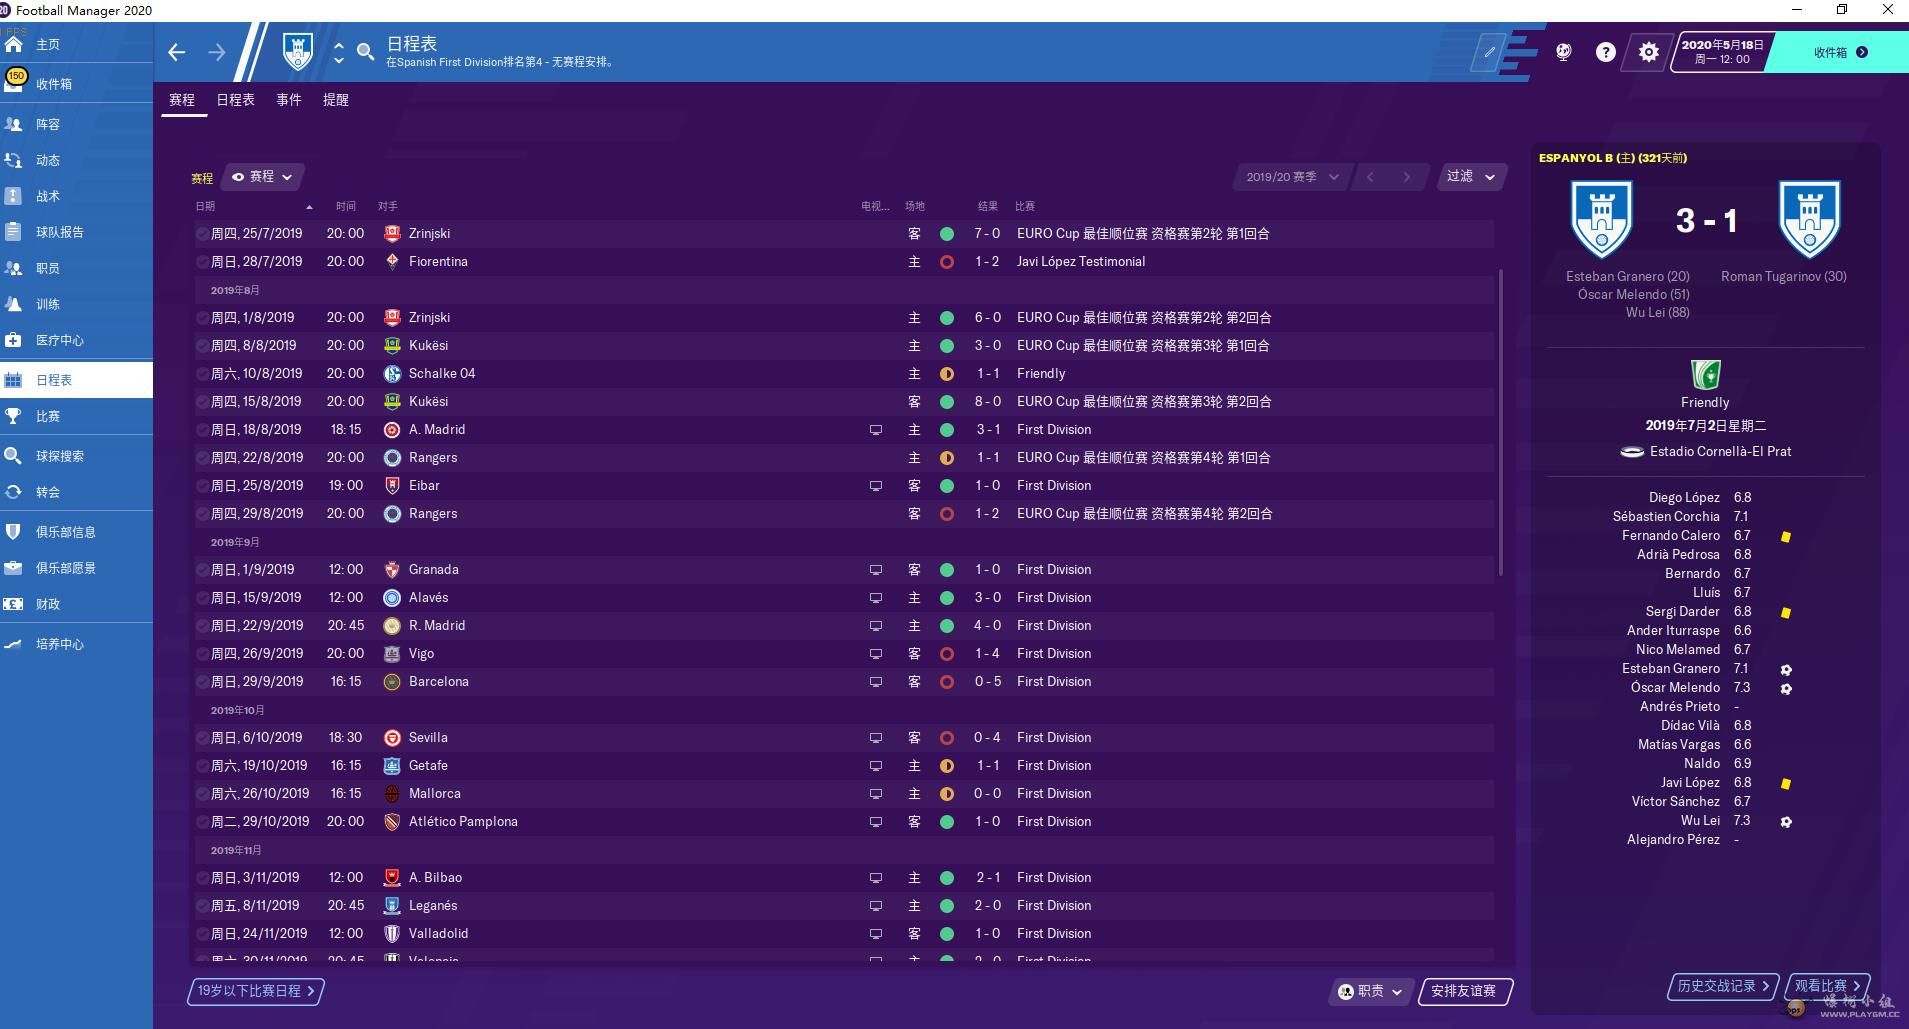
Task: Select checkbox for Eibar match row
Action: click(202, 486)
